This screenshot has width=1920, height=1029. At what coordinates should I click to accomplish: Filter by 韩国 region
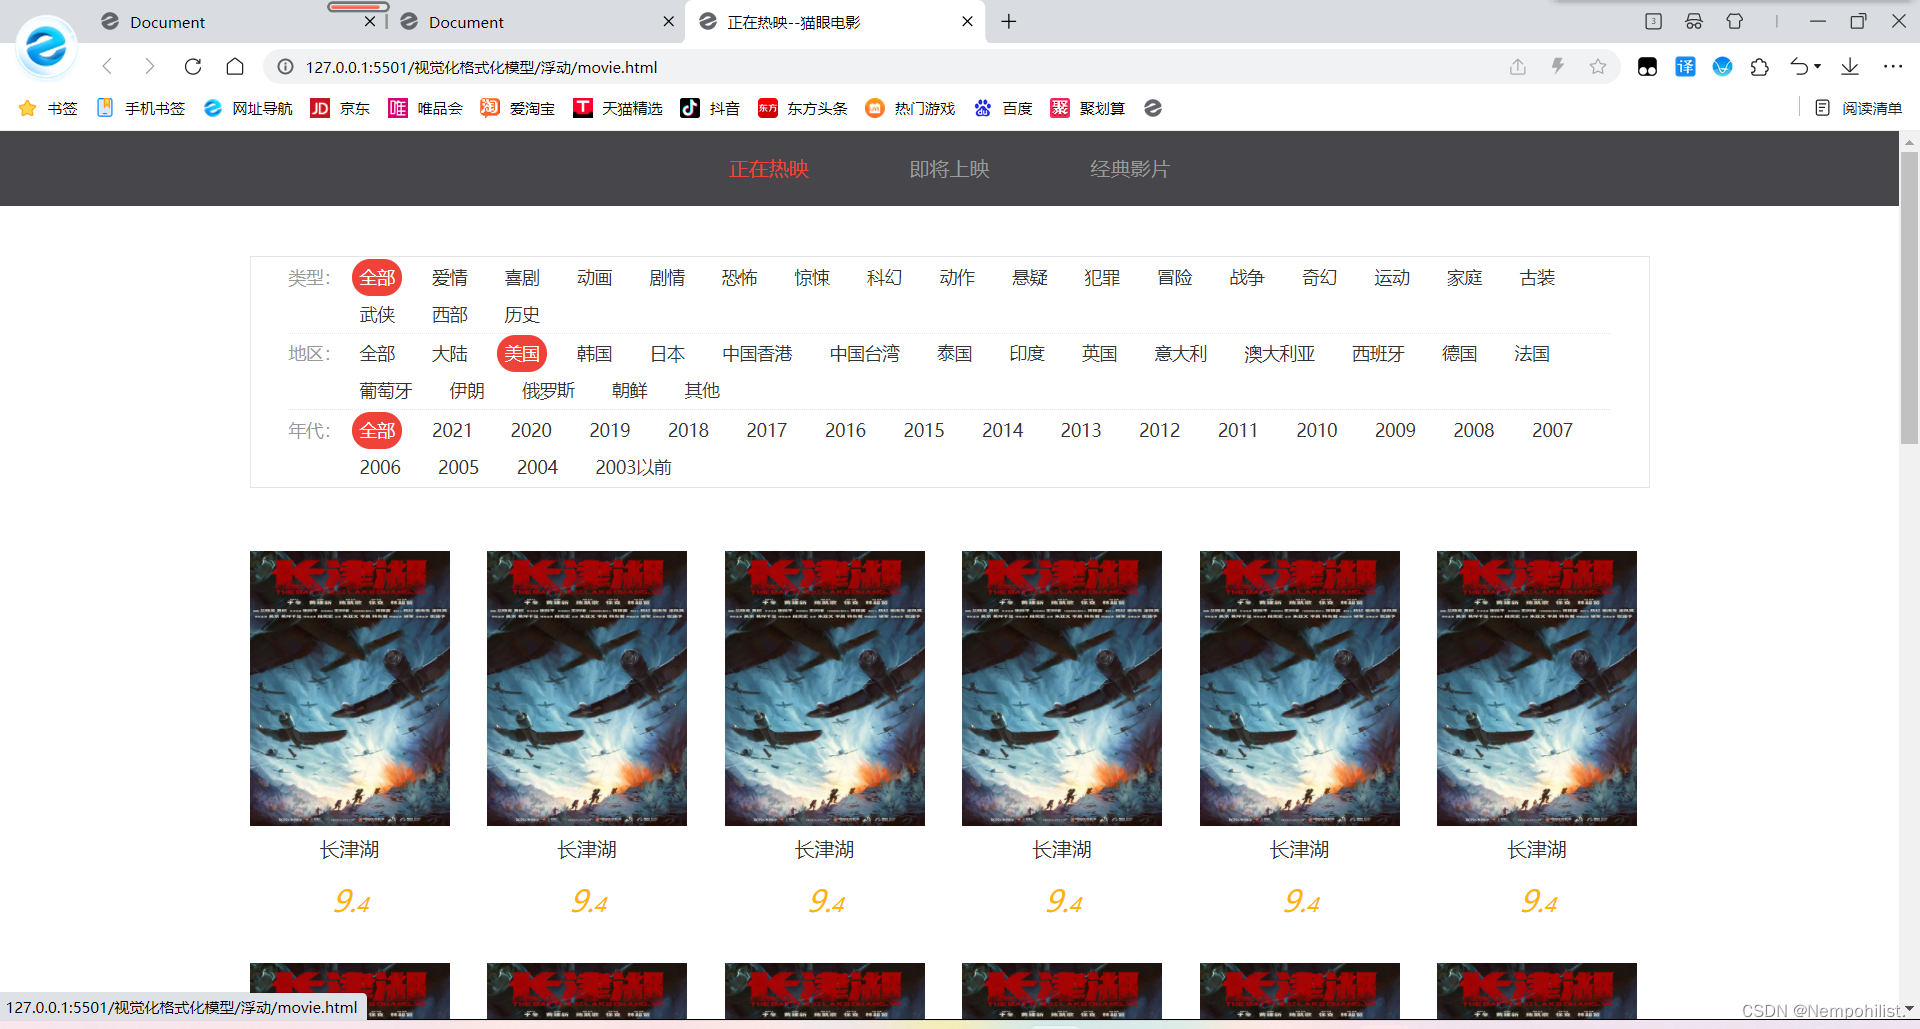click(594, 354)
